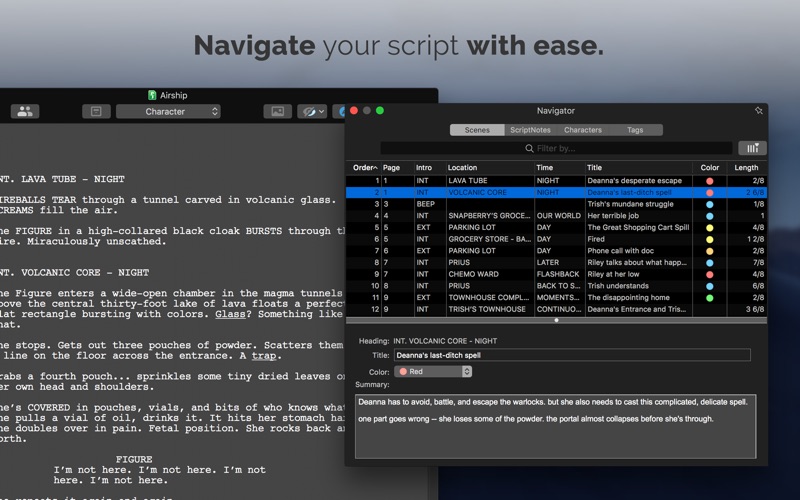Click blue color dot for BEEP row
Image resolution: width=800 pixels, height=500 pixels.
point(709,205)
